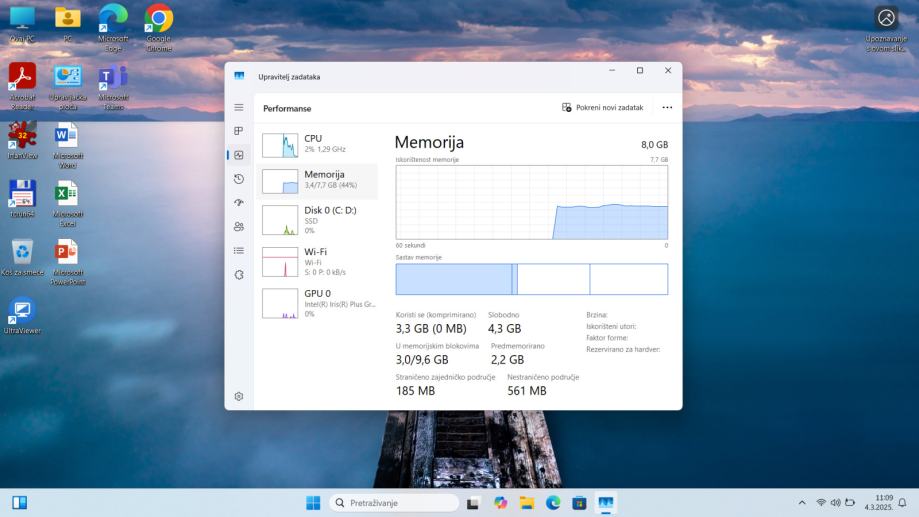Open Copilot from the taskbar
The height and width of the screenshot is (517, 919).
click(x=500, y=503)
